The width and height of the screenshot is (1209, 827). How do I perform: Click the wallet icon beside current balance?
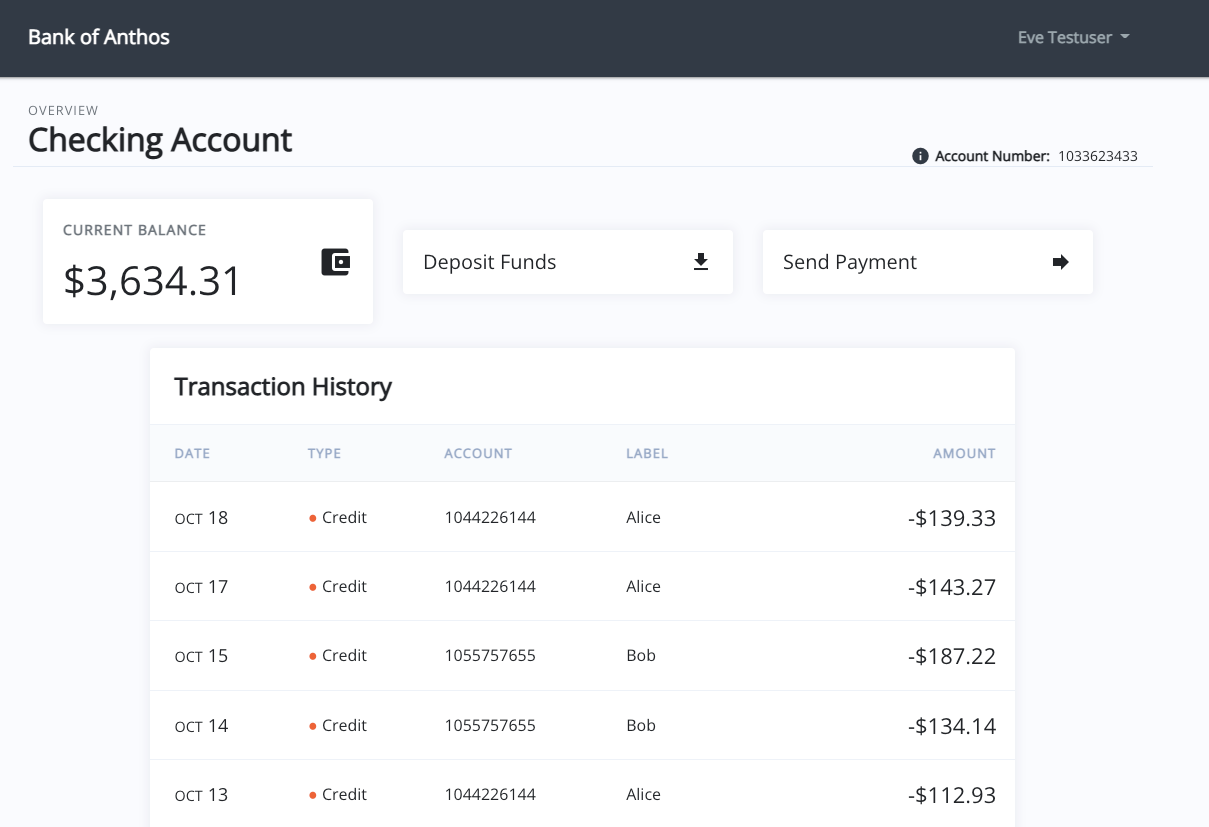click(x=335, y=262)
